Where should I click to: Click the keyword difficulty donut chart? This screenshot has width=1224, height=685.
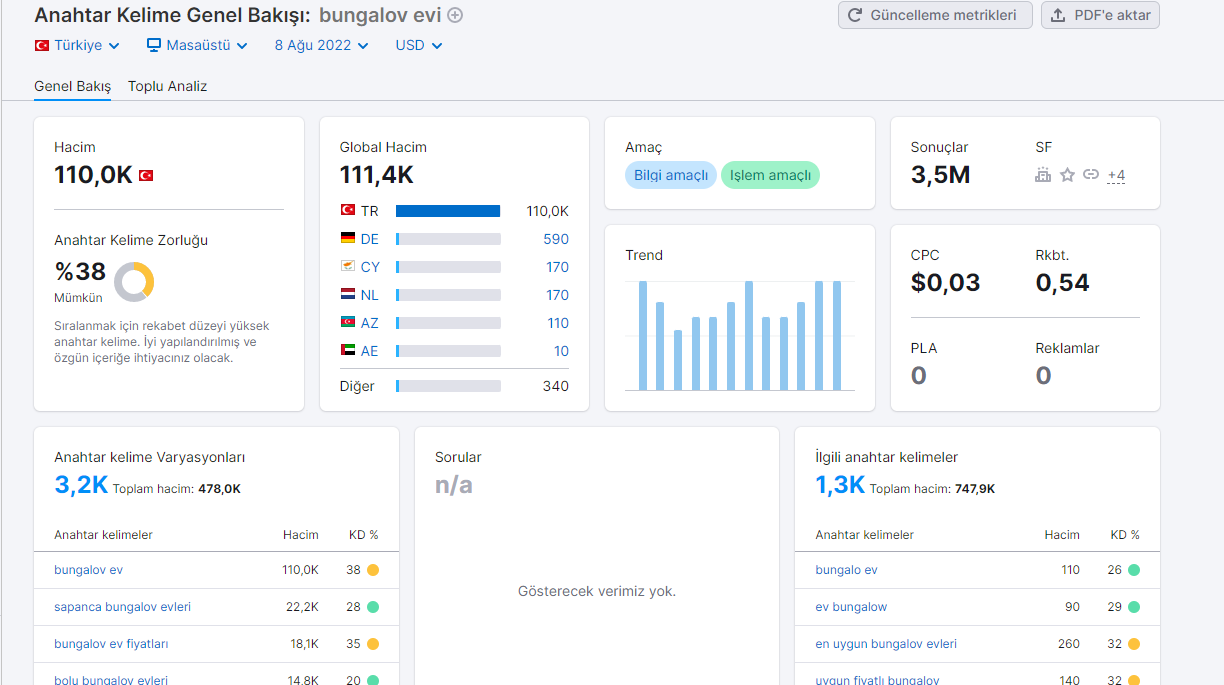click(134, 282)
